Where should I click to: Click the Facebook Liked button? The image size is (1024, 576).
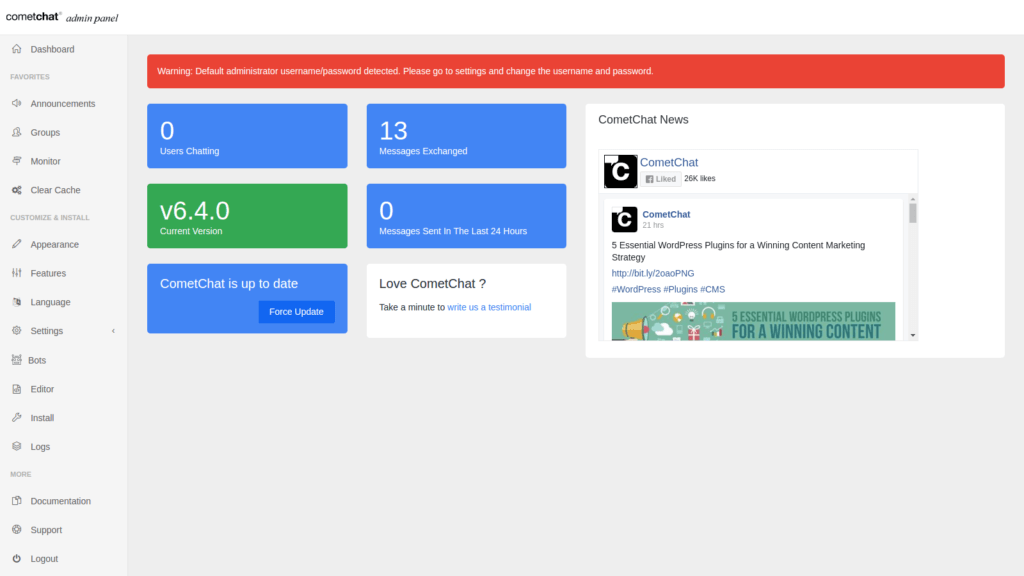click(660, 179)
